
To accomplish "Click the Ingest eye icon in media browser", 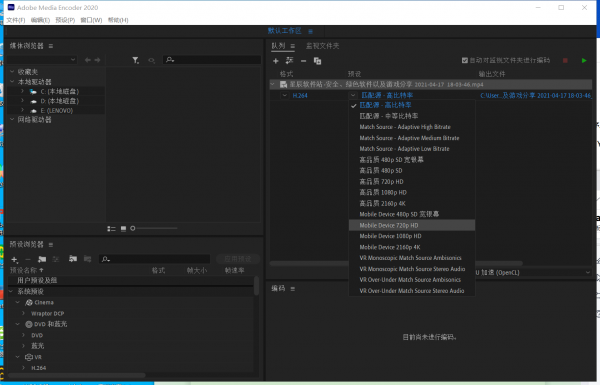I will [x=152, y=60].
